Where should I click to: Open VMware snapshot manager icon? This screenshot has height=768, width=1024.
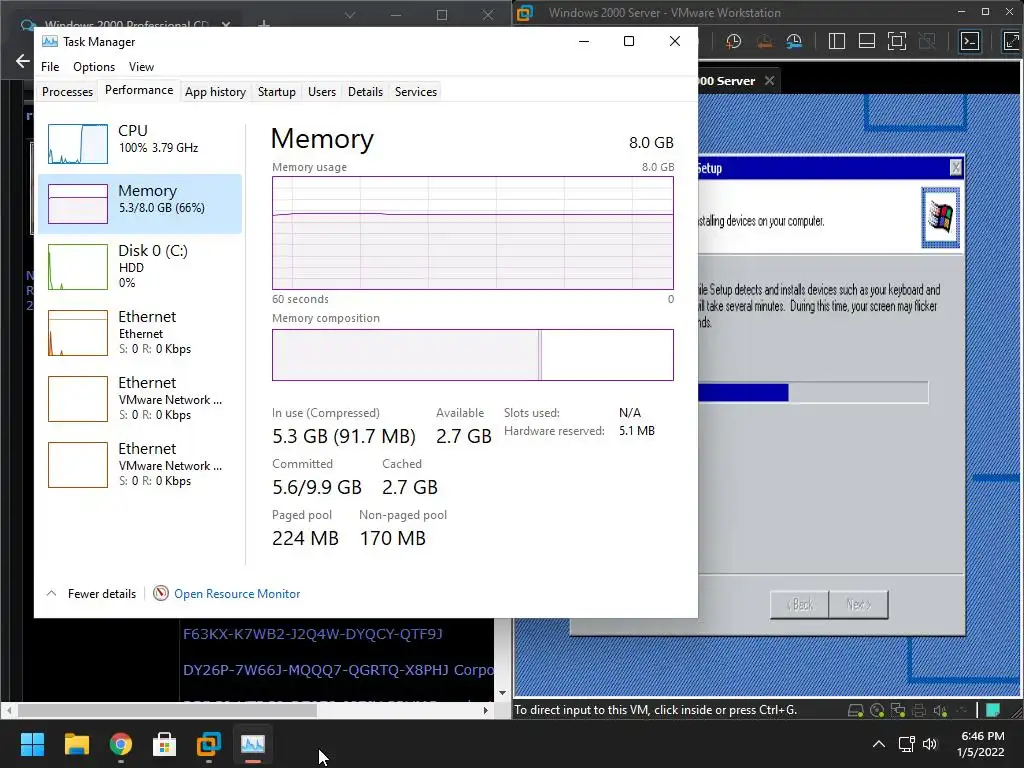(794, 42)
